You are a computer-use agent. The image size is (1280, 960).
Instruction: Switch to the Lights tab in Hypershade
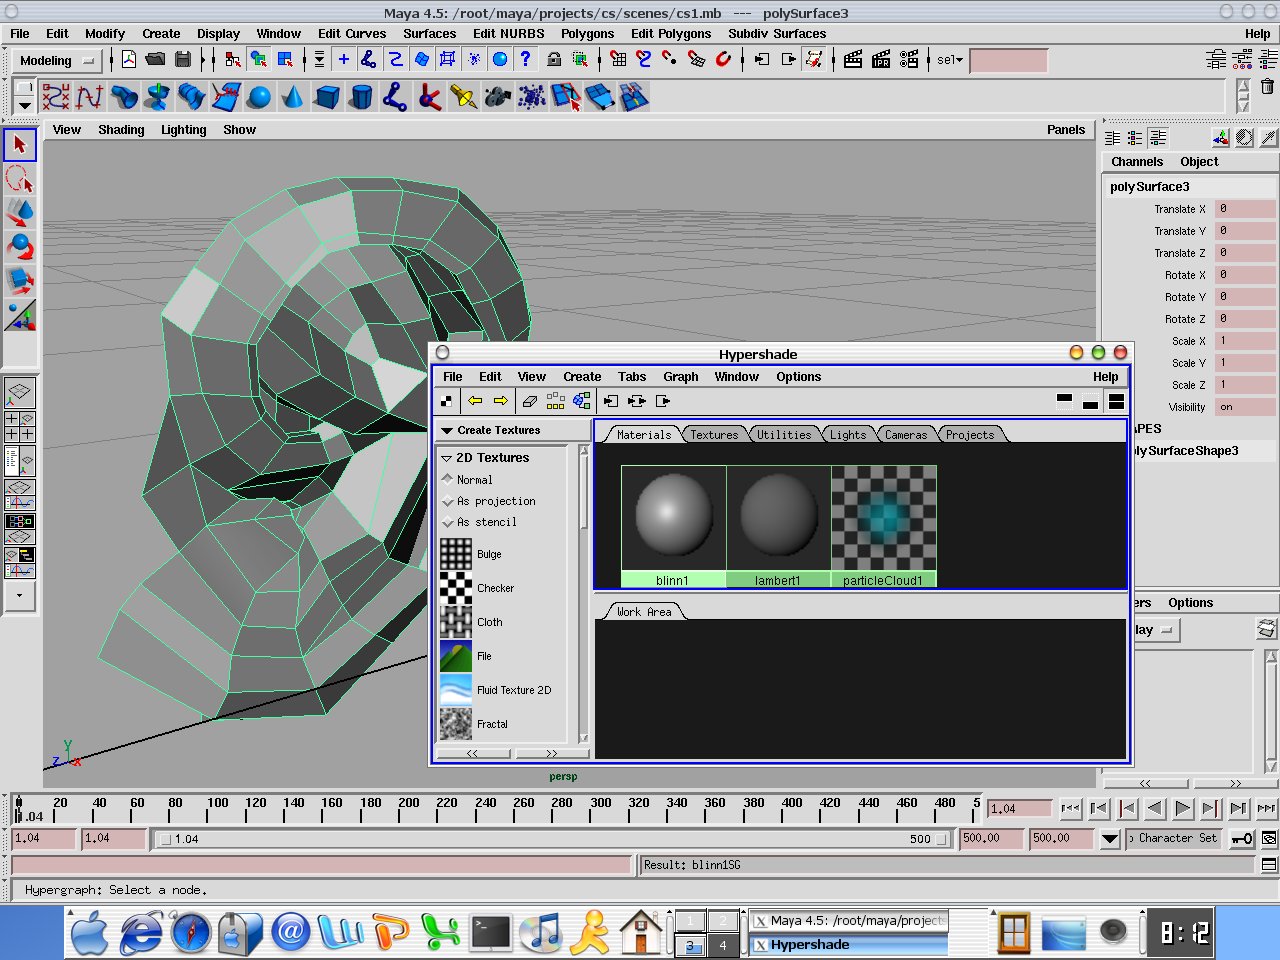tap(848, 435)
